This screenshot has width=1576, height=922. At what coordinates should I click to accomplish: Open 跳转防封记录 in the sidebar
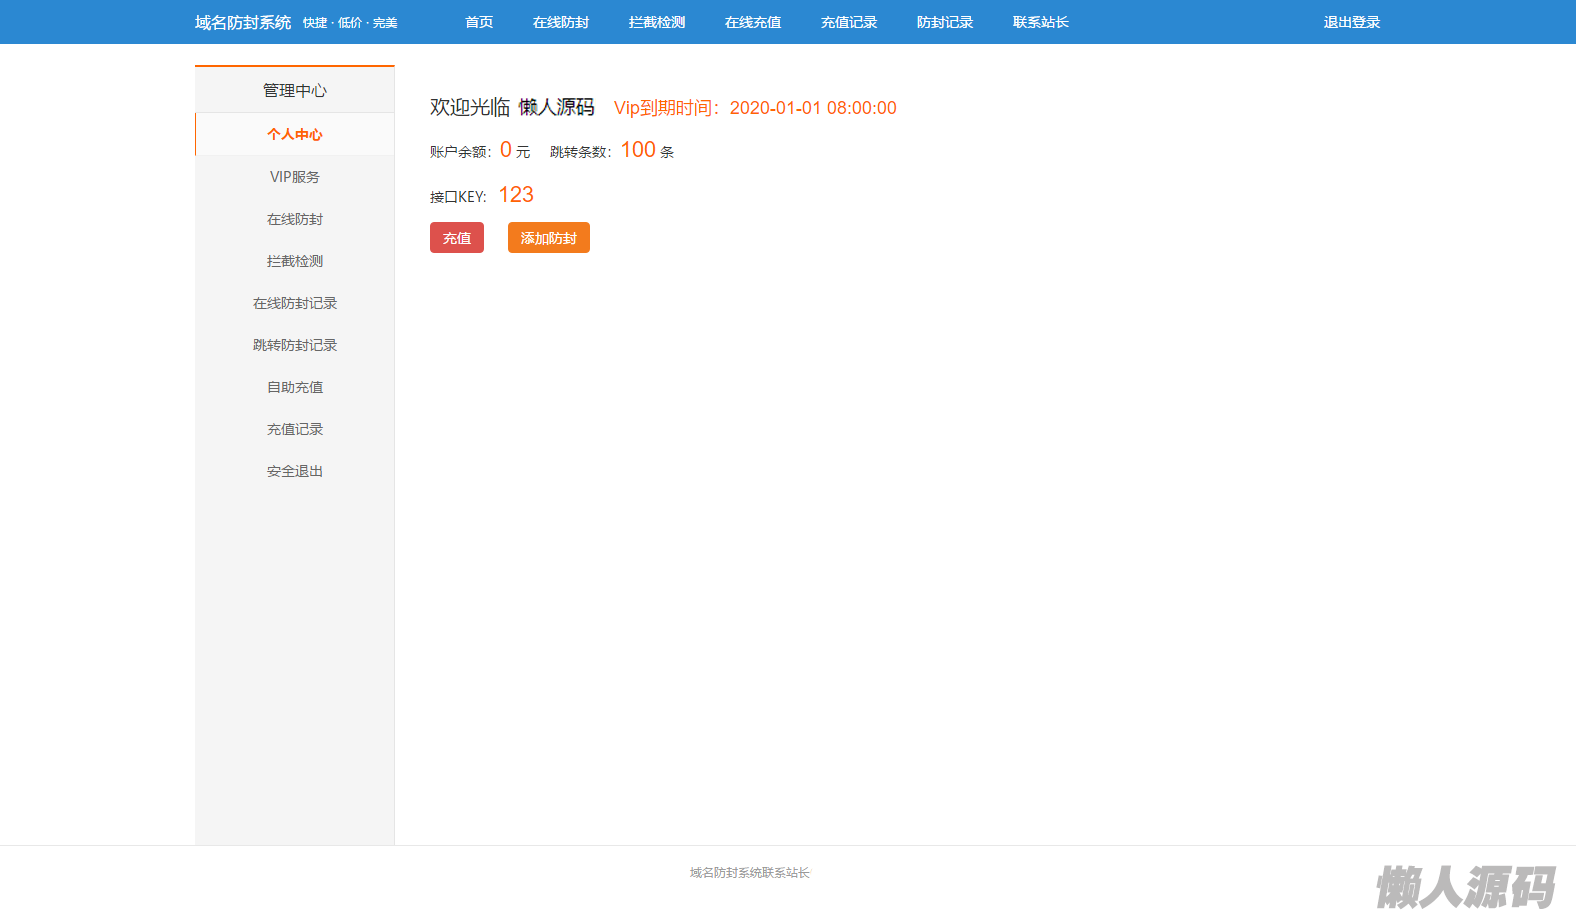click(295, 345)
